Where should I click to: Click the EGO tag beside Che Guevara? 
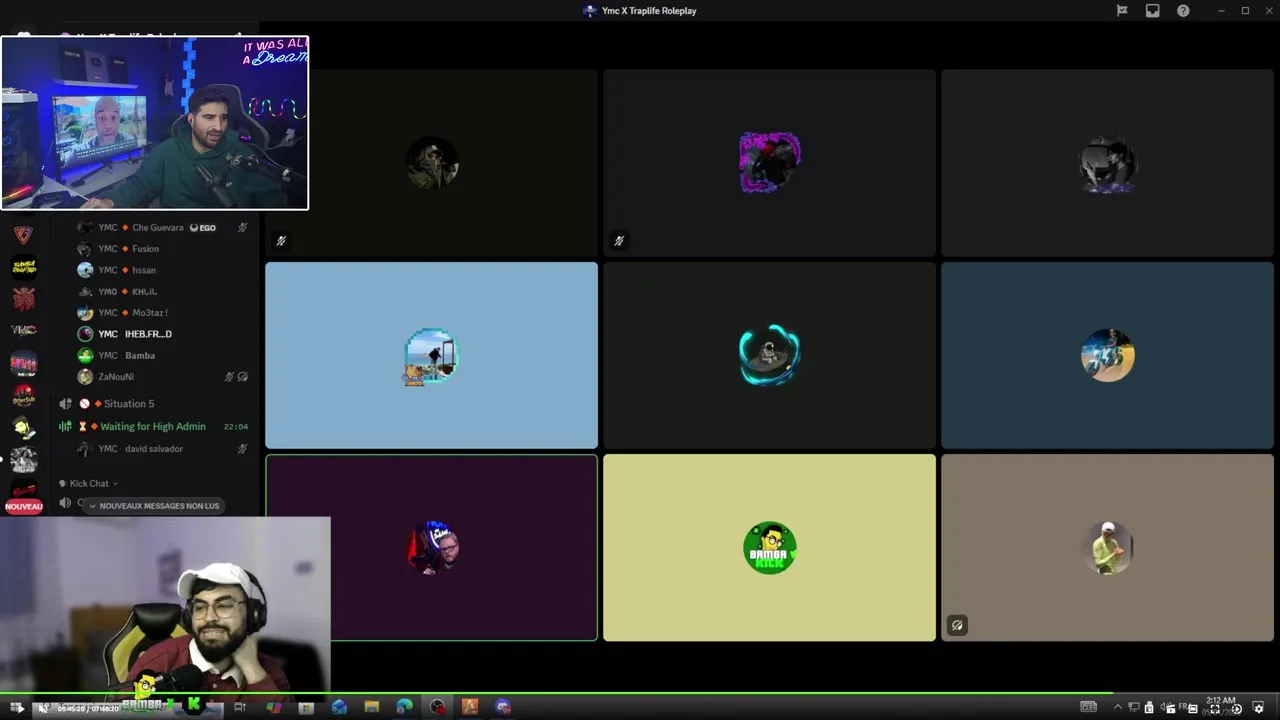[203, 227]
